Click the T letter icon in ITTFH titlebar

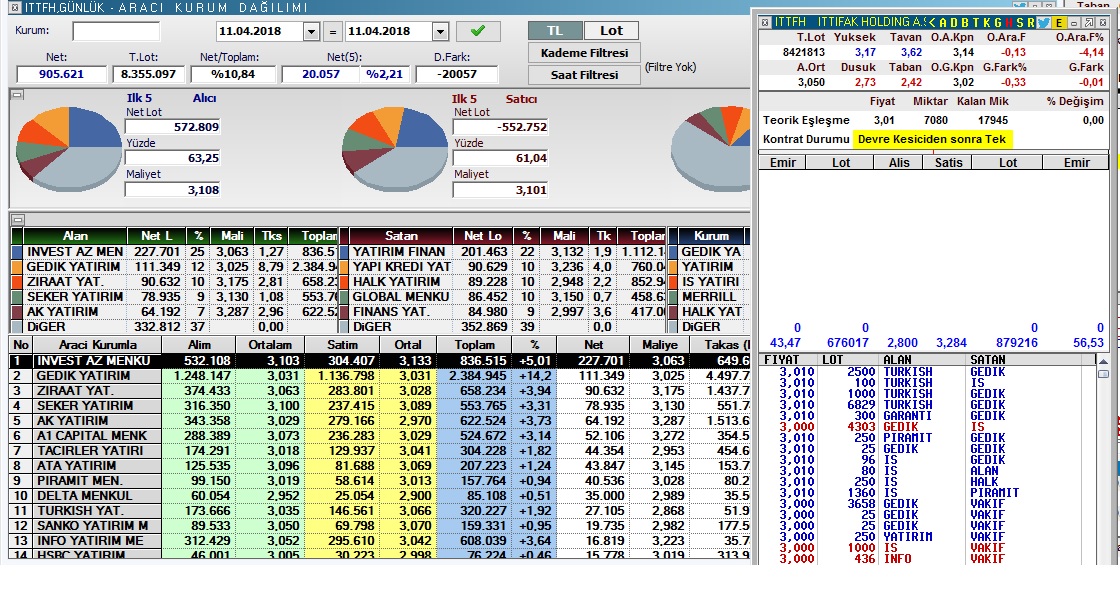(x=976, y=23)
